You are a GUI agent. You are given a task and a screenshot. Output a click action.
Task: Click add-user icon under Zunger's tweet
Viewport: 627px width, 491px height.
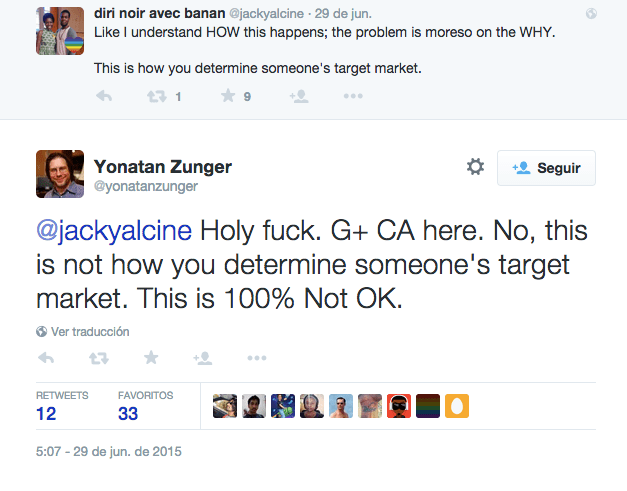203,358
